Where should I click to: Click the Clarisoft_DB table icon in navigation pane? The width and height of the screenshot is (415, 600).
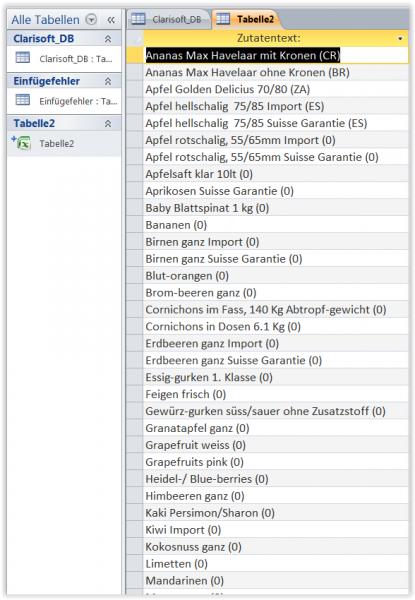pos(23,58)
